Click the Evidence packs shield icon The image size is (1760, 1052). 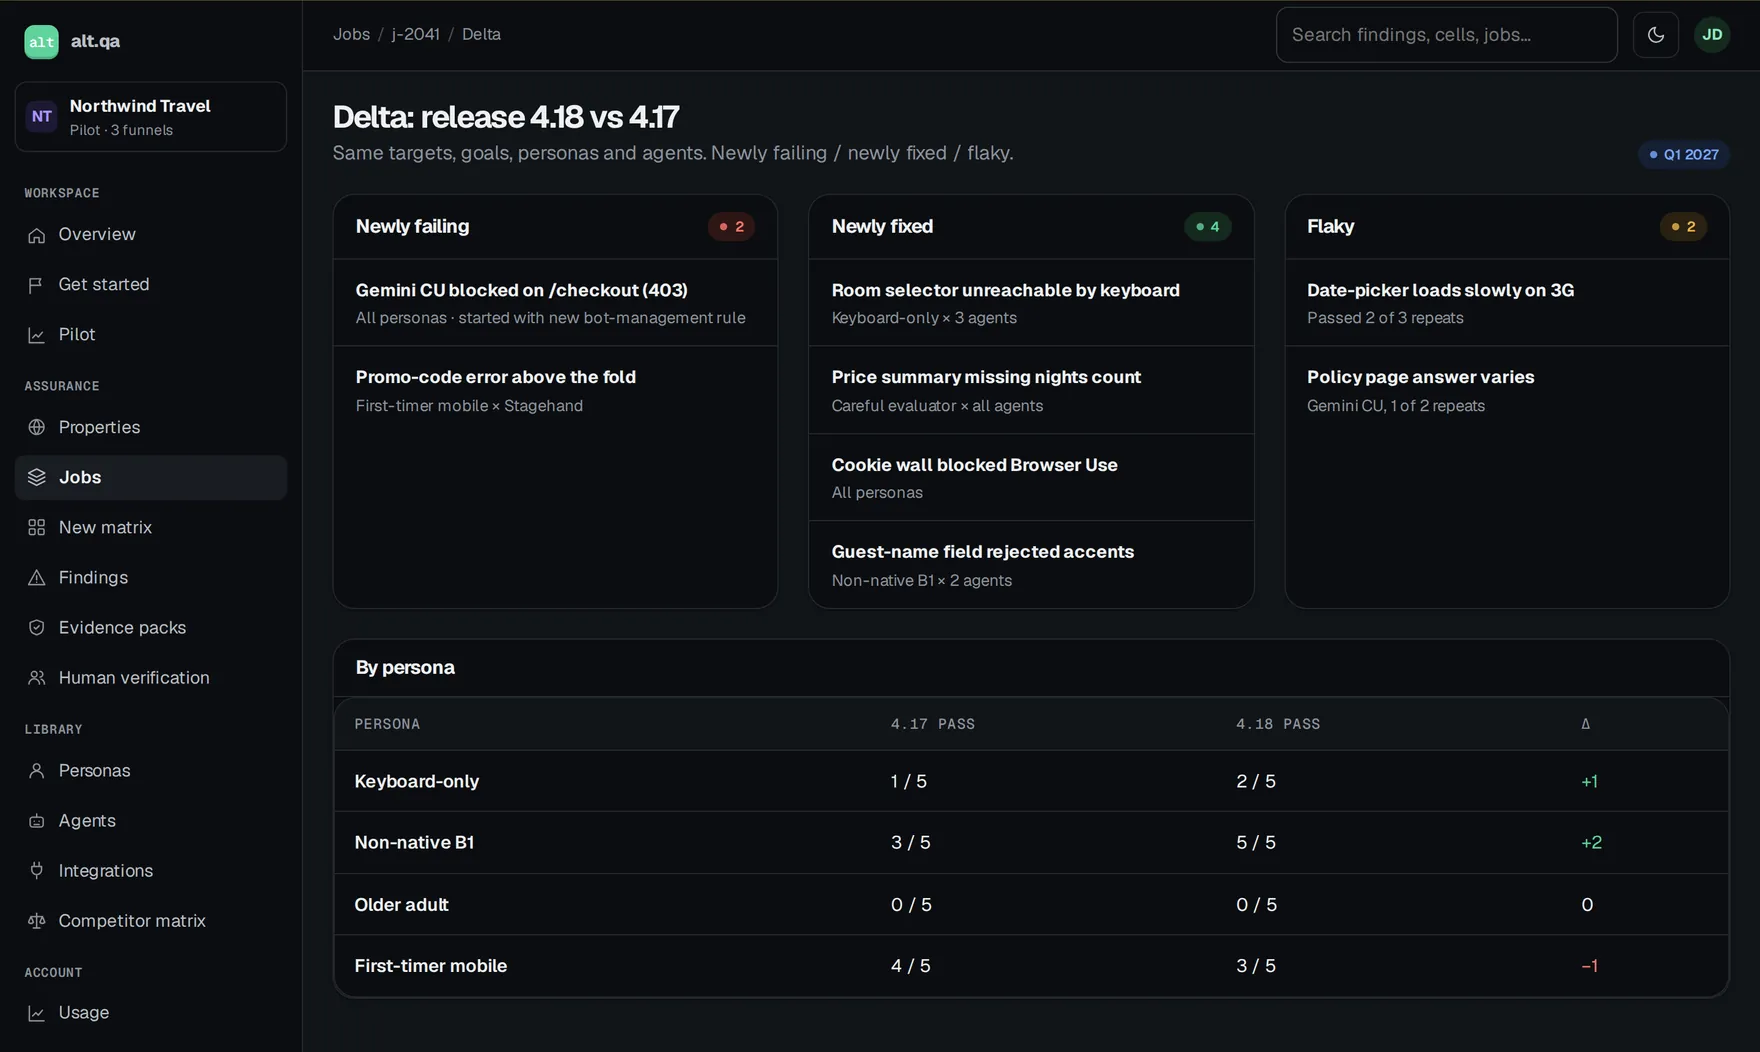click(x=37, y=627)
